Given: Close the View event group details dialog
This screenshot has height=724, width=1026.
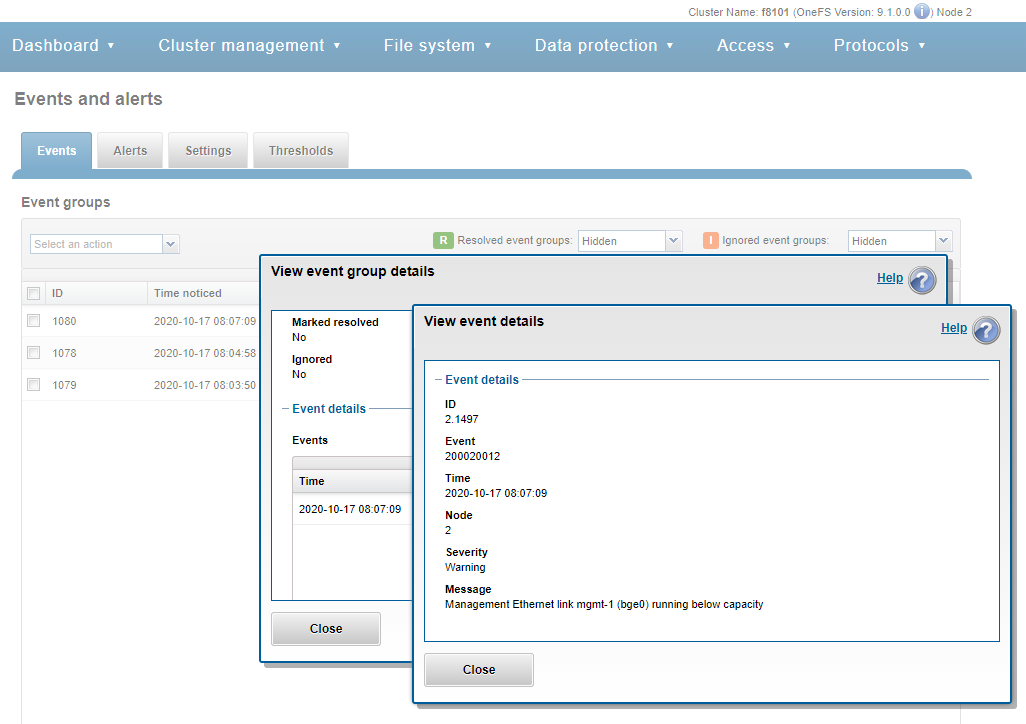Looking at the screenshot, I should coord(325,628).
